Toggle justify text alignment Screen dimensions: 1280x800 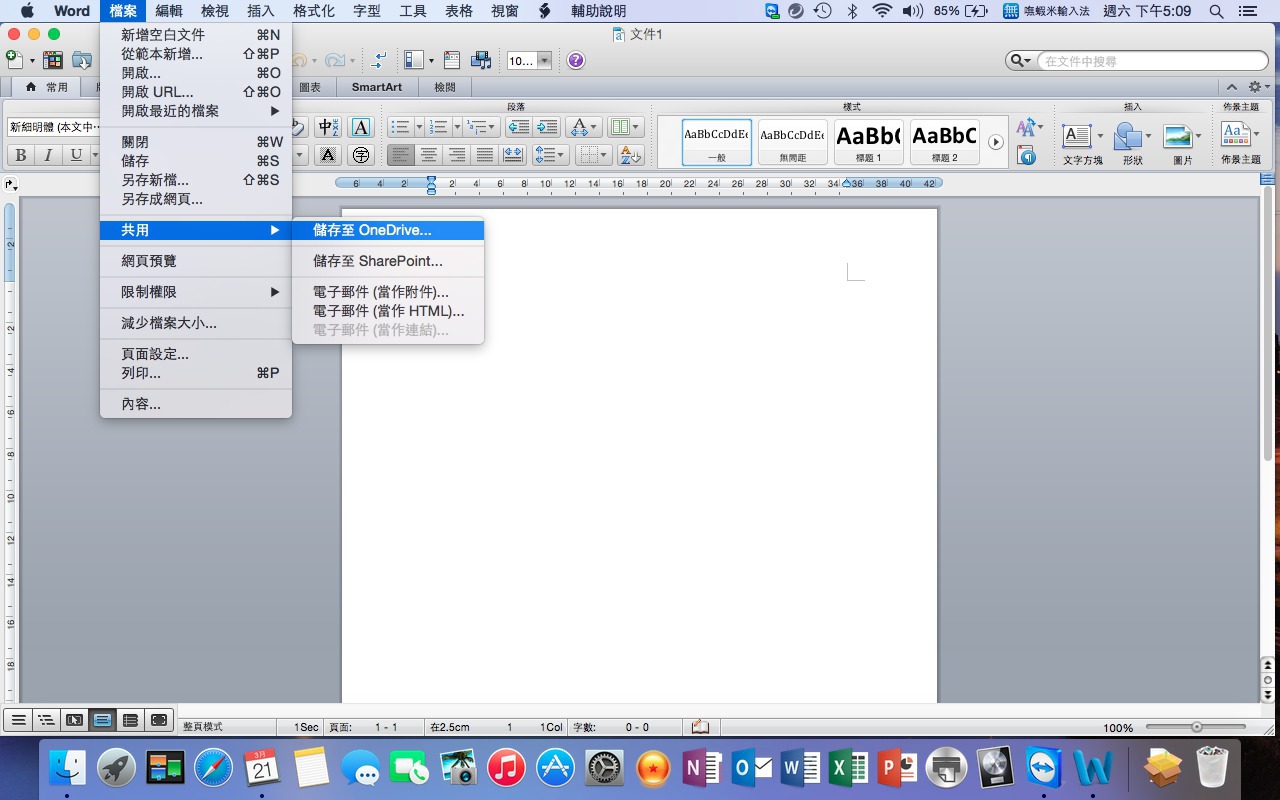click(485, 155)
